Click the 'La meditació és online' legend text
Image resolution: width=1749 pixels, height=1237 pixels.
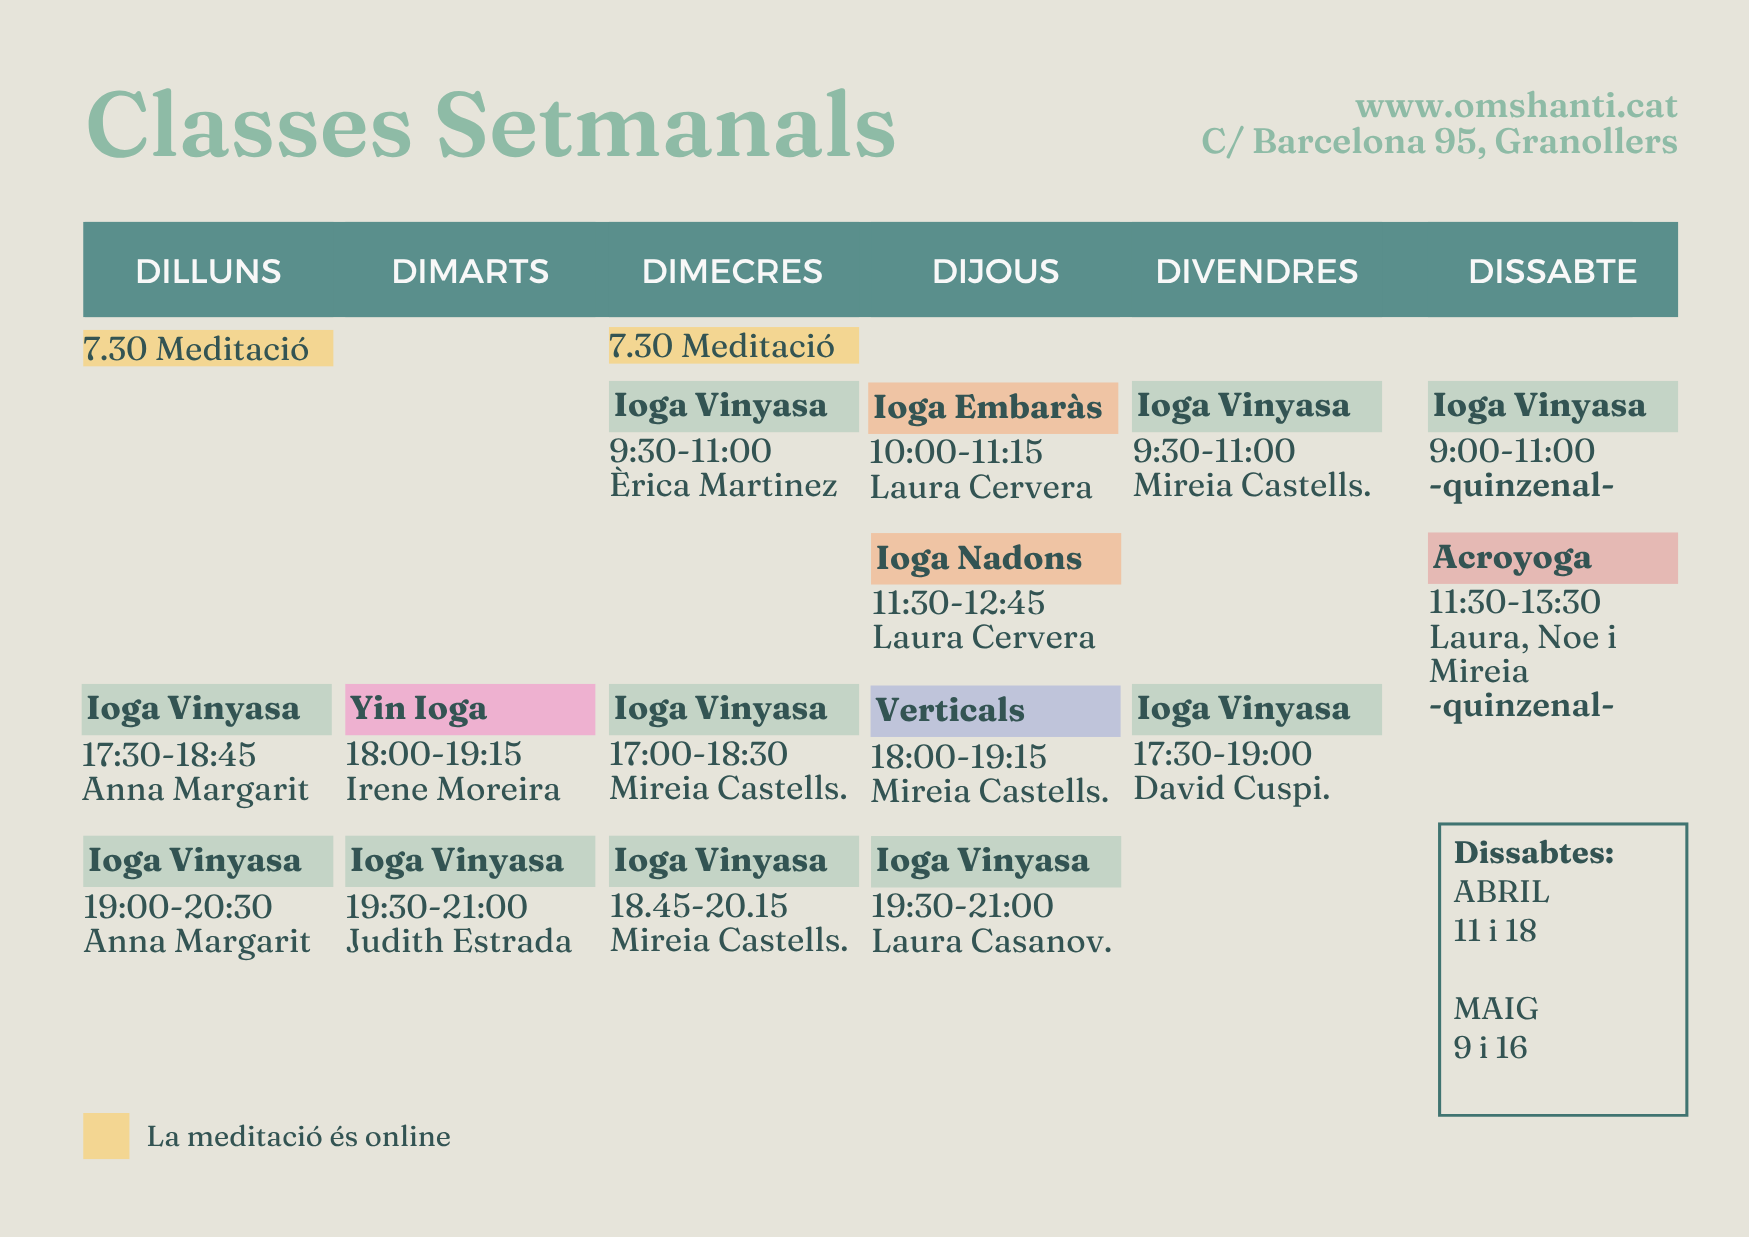pyautogui.click(x=298, y=1137)
